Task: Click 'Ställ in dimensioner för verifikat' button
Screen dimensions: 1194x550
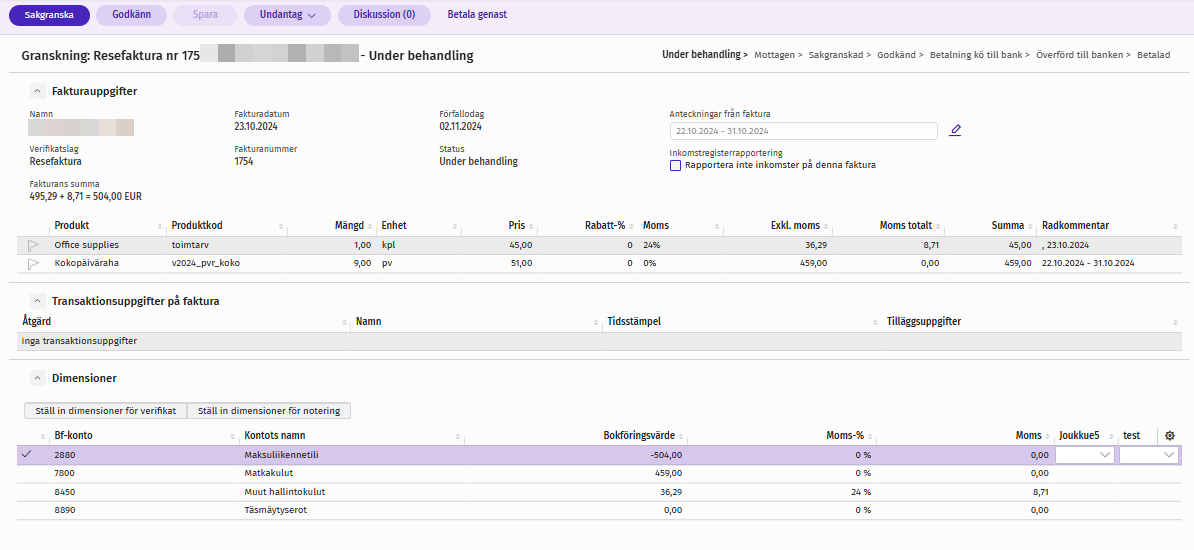Action: [106, 411]
